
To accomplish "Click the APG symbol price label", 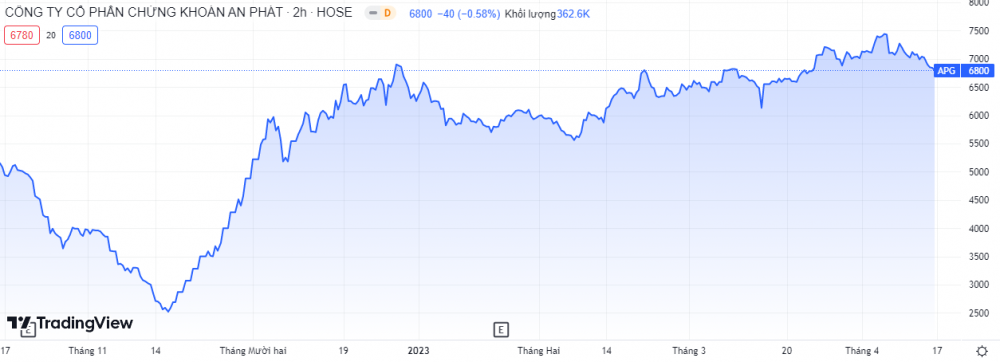I will click(946, 71).
